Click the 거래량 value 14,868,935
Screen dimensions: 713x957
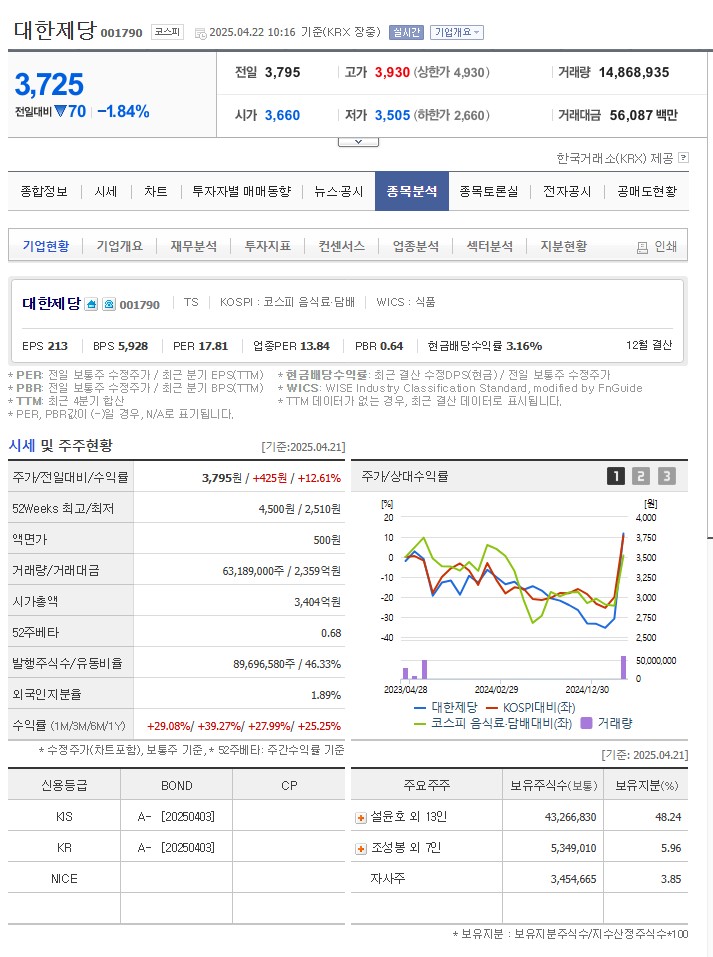634,73
